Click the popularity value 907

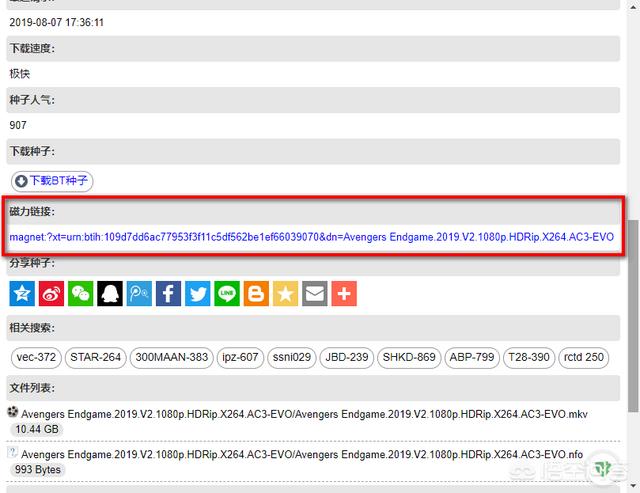pos(18,125)
